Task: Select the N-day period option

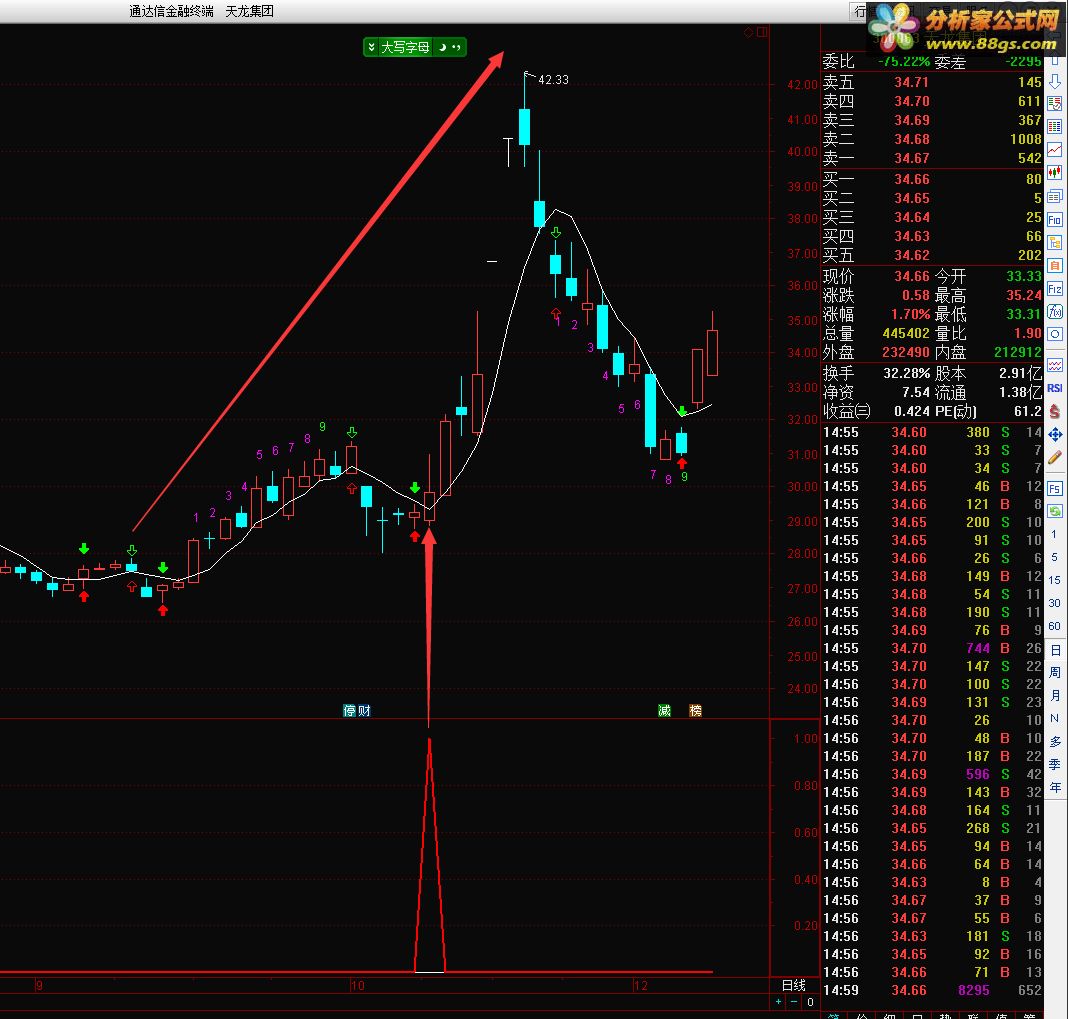Action: 1054,719
